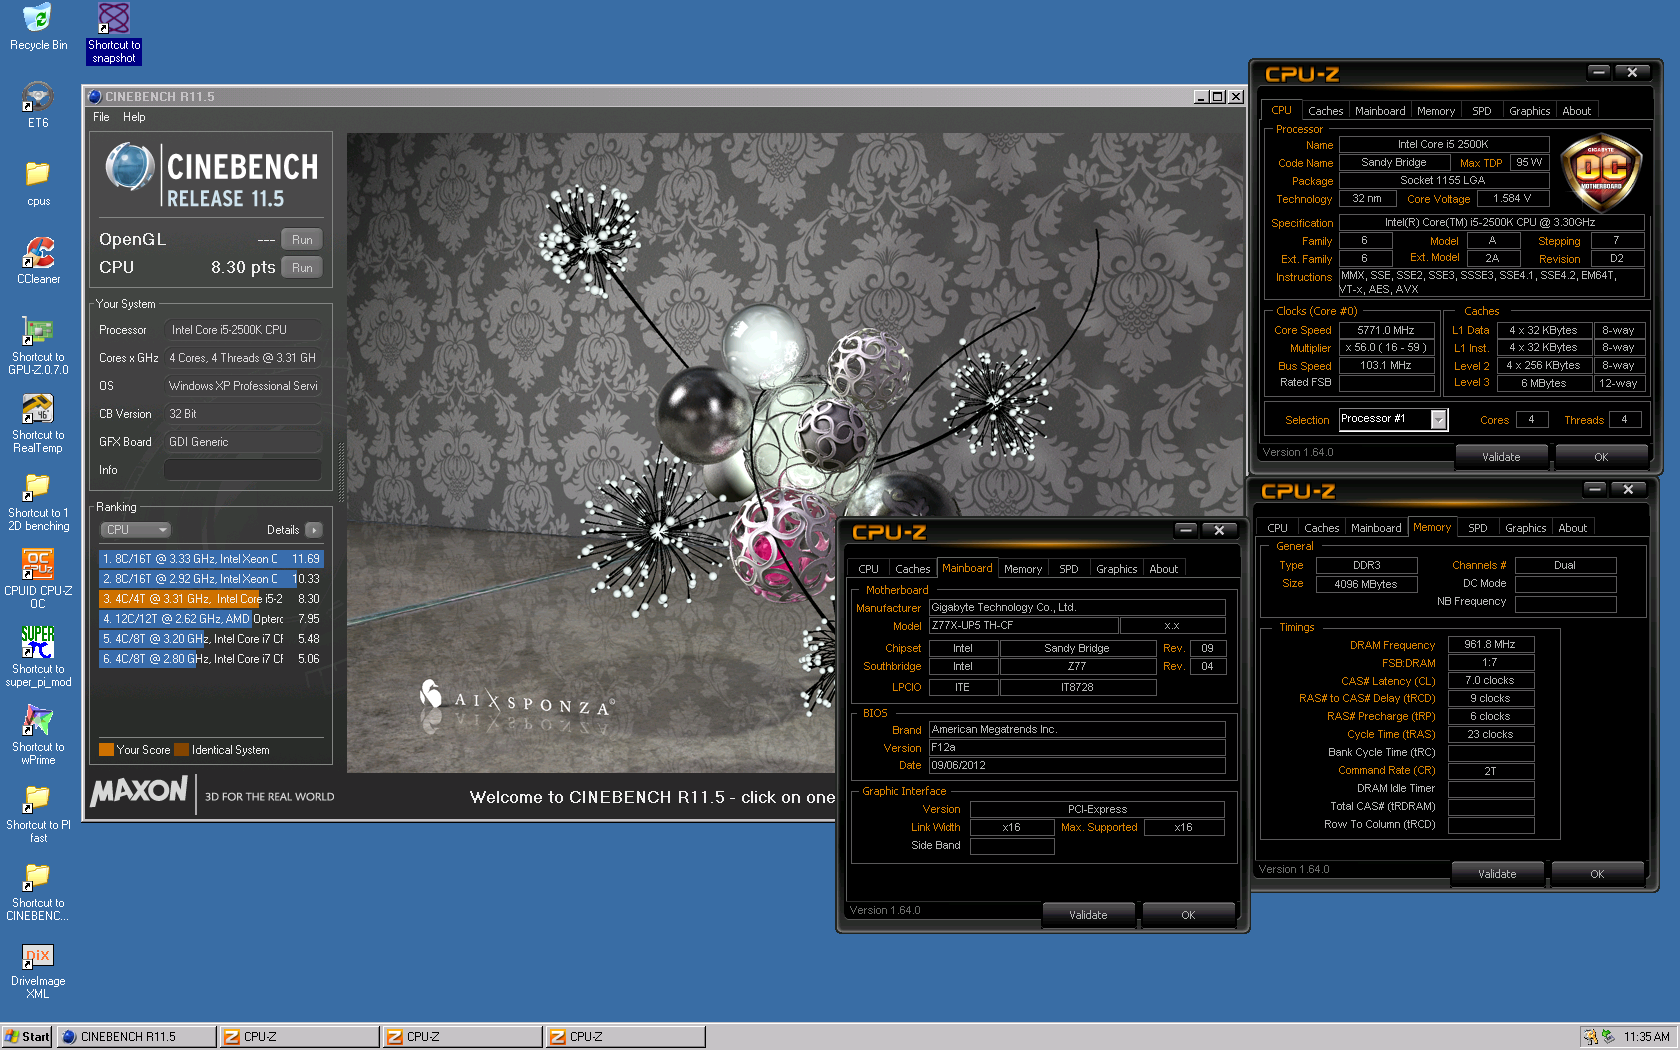The height and width of the screenshot is (1050, 1680).
Task: Select ranking row 3 Intel Core i5 8.30
Action: pyautogui.click(x=211, y=599)
